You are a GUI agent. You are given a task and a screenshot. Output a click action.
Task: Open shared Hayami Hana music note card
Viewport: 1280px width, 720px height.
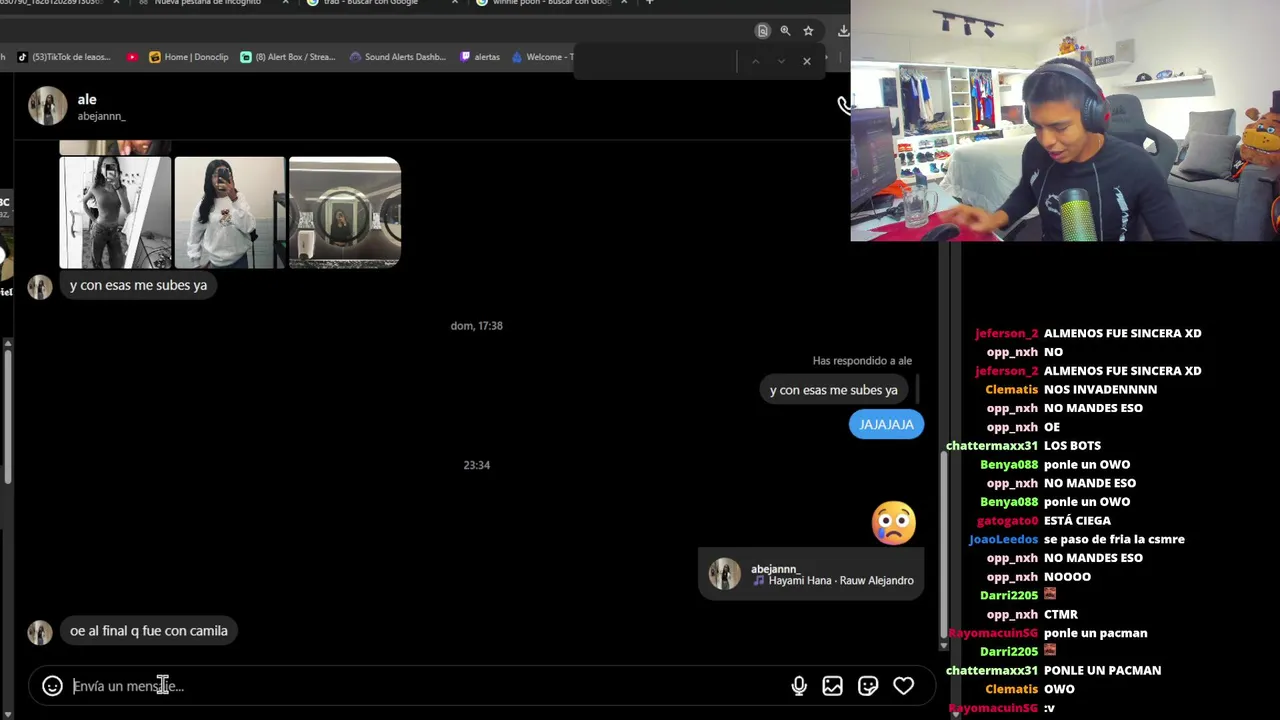click(810, 574)
